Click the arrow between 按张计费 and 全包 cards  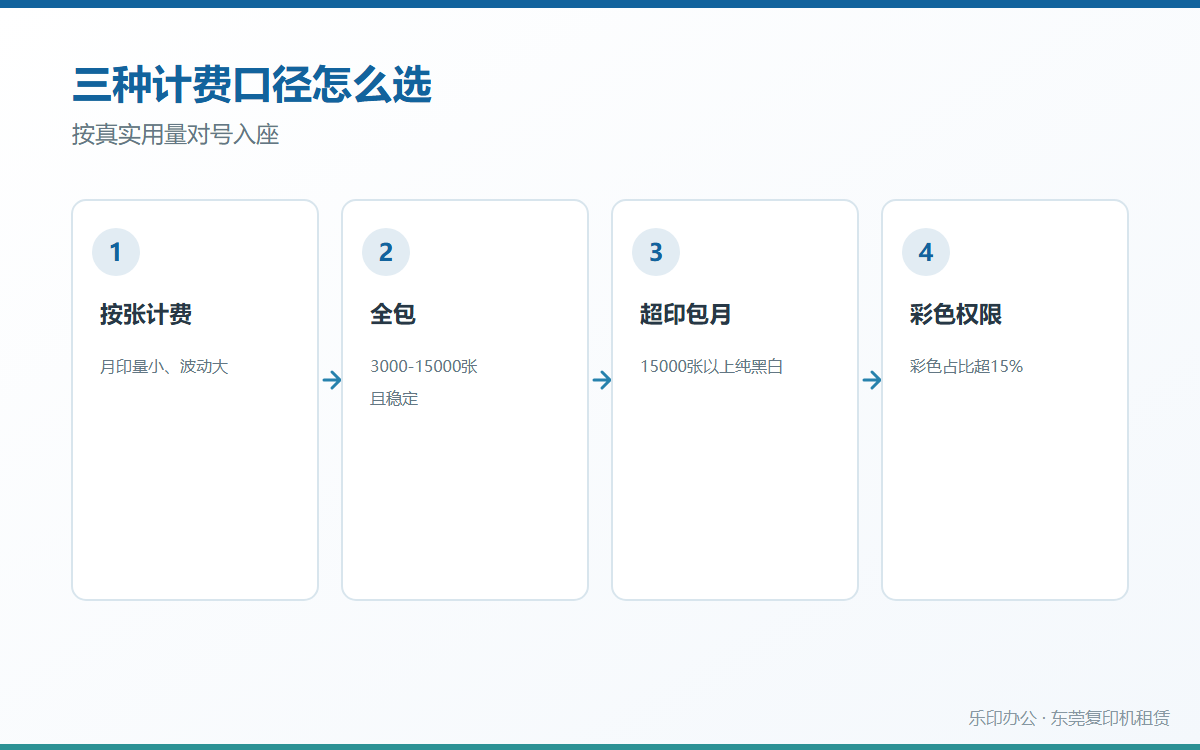click(x=332, y=380)
